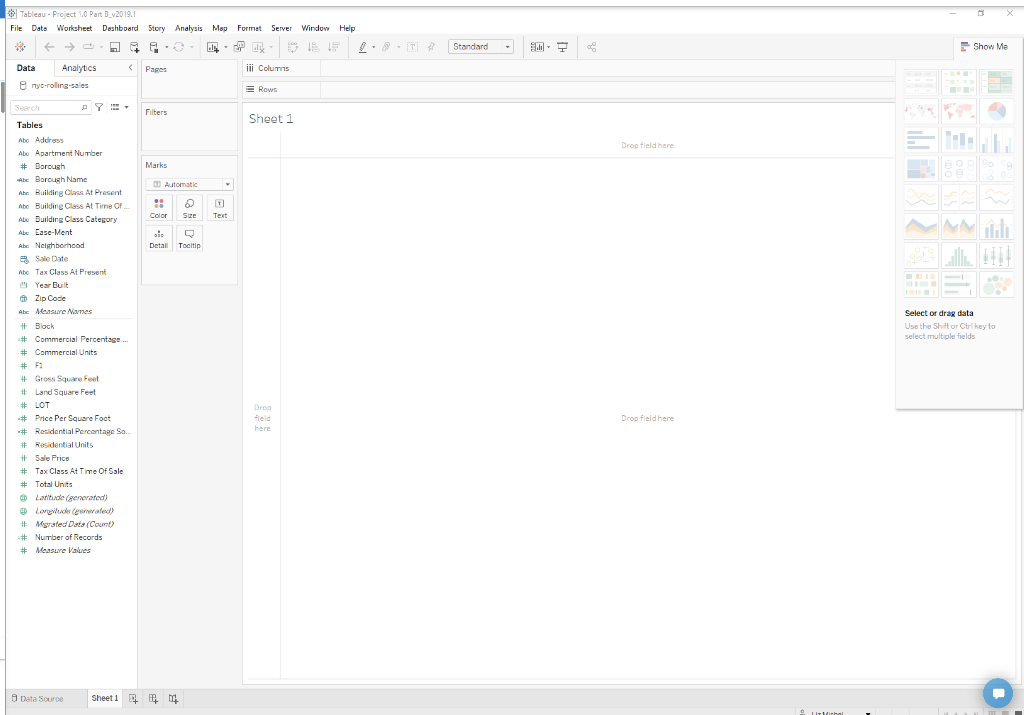Open the Automatic mark type dropdown
1024x715 pixels.
[189, 185]
